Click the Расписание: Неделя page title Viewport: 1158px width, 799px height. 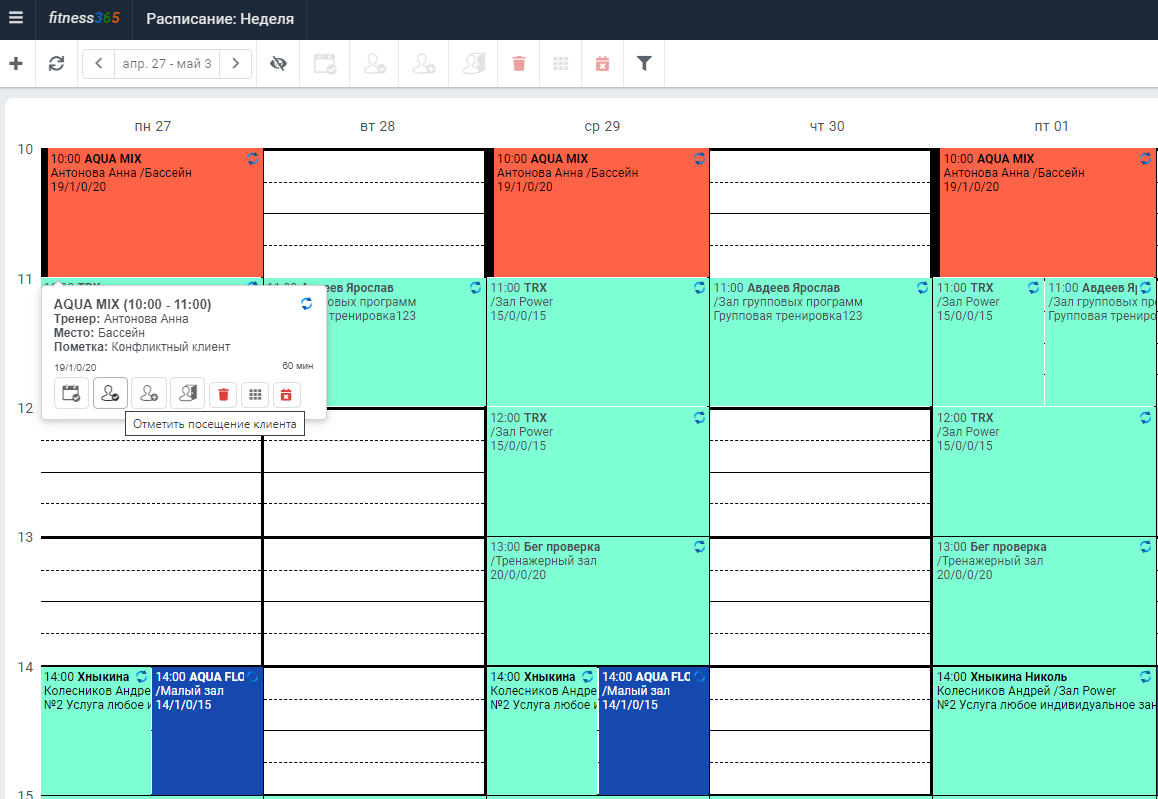click(220, 19)
